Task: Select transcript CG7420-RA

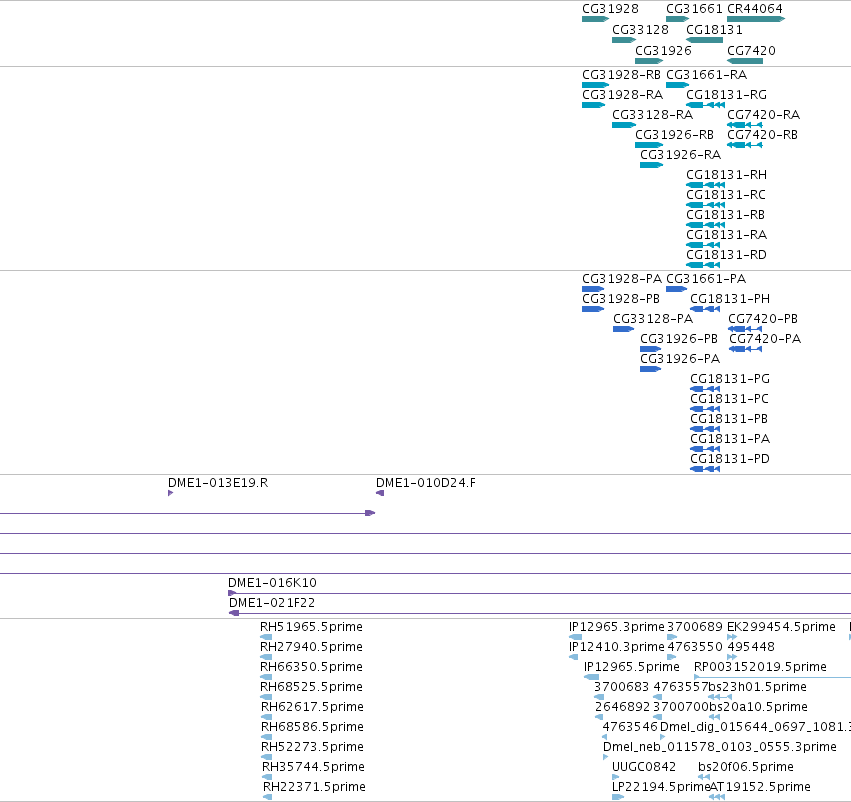Action: point(764,114)
